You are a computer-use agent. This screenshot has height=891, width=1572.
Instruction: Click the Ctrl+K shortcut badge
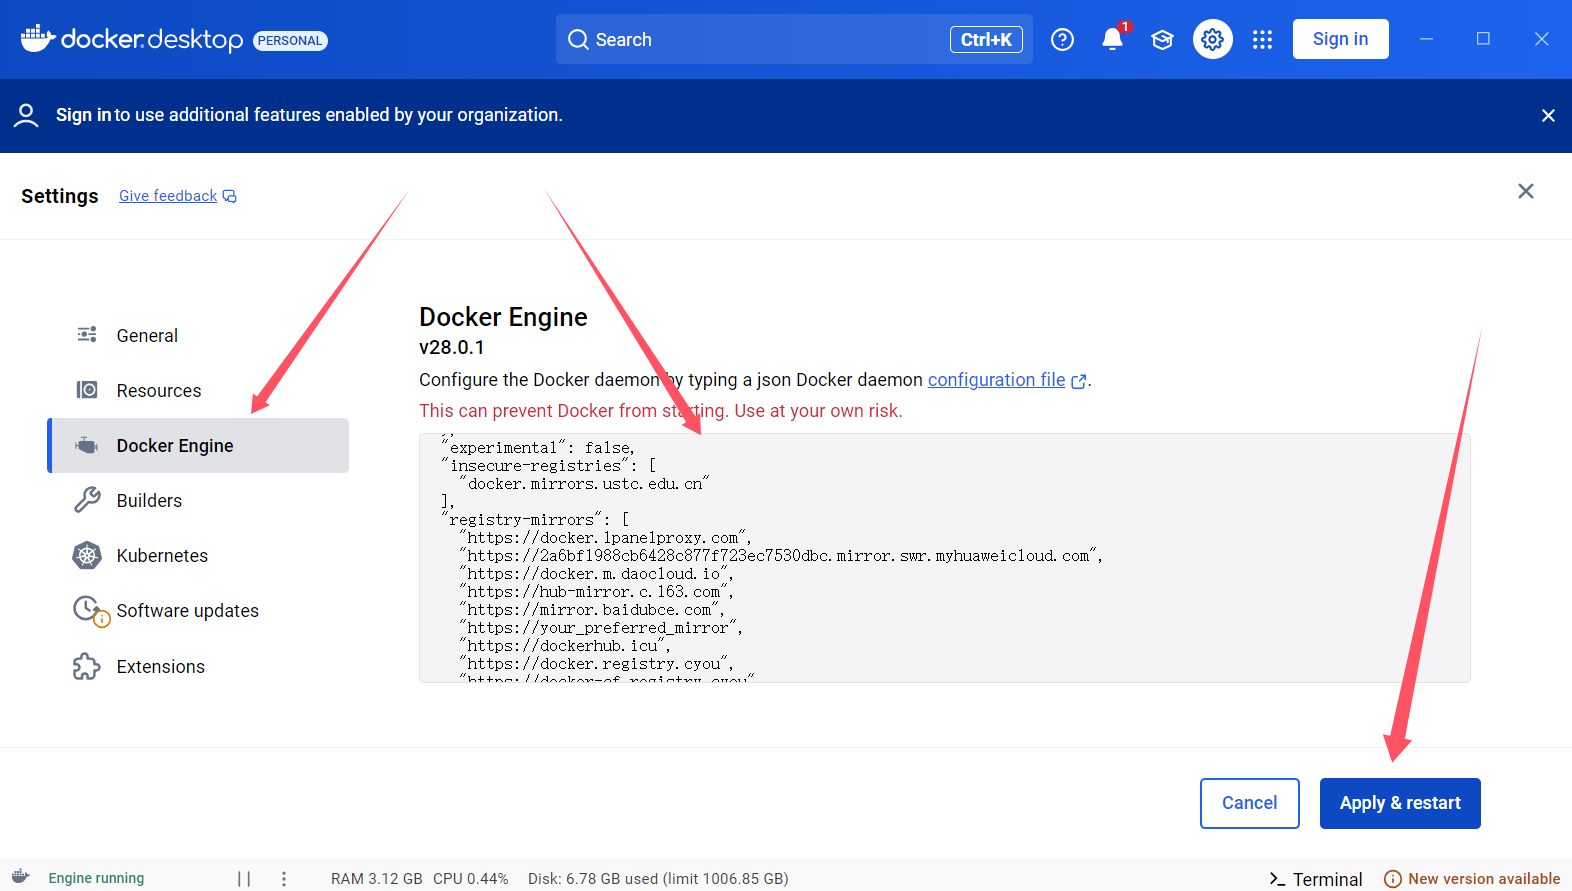986,40
